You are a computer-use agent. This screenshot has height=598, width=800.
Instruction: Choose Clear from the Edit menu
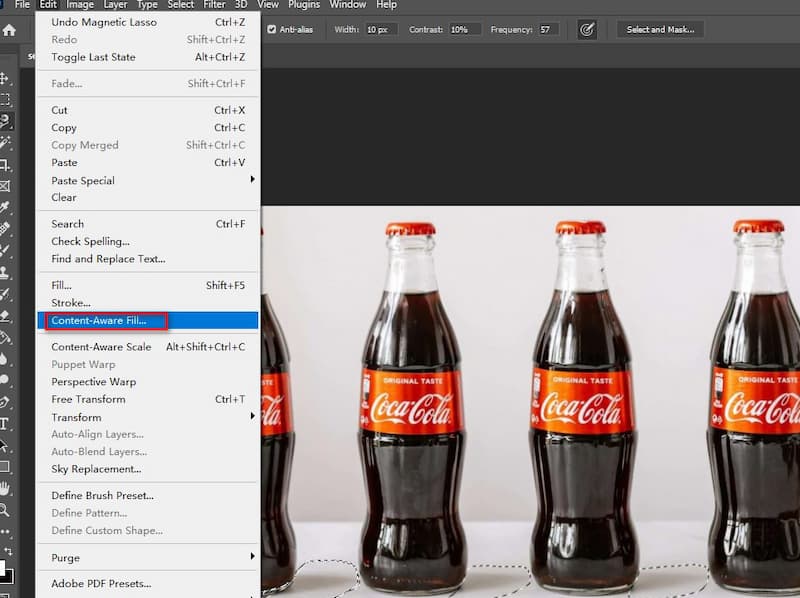pyautogui.click(x=148, y=197)
